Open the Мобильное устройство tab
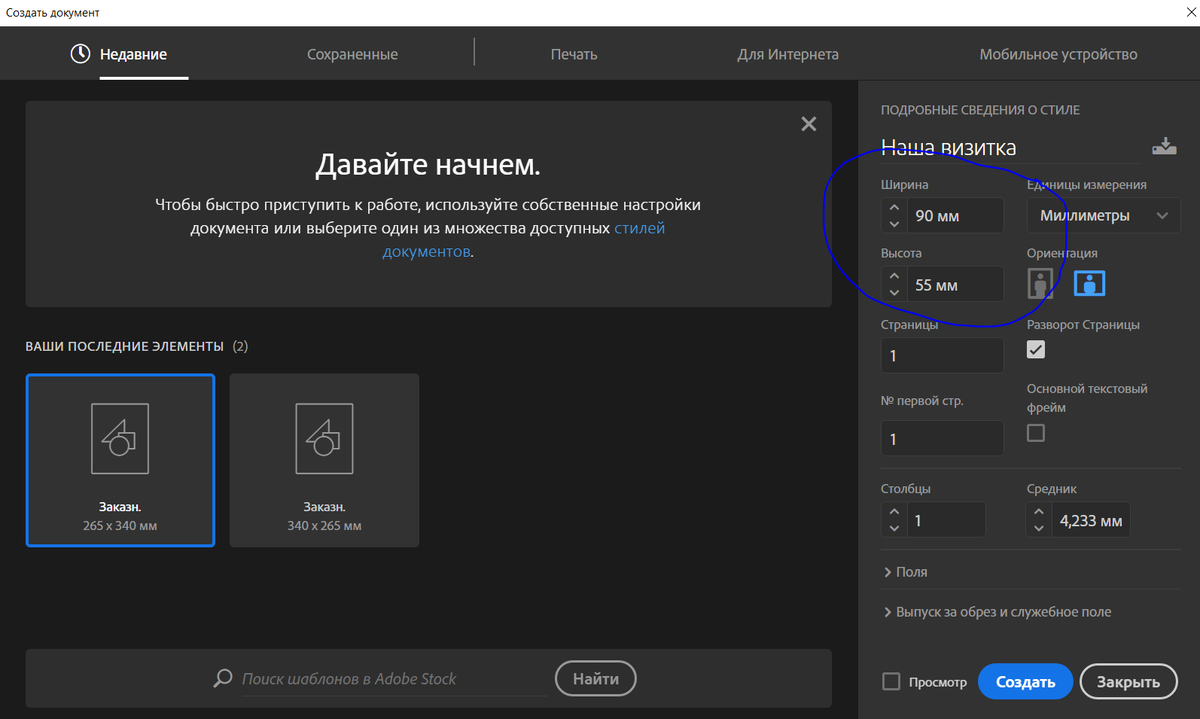 pos(1058,54)
